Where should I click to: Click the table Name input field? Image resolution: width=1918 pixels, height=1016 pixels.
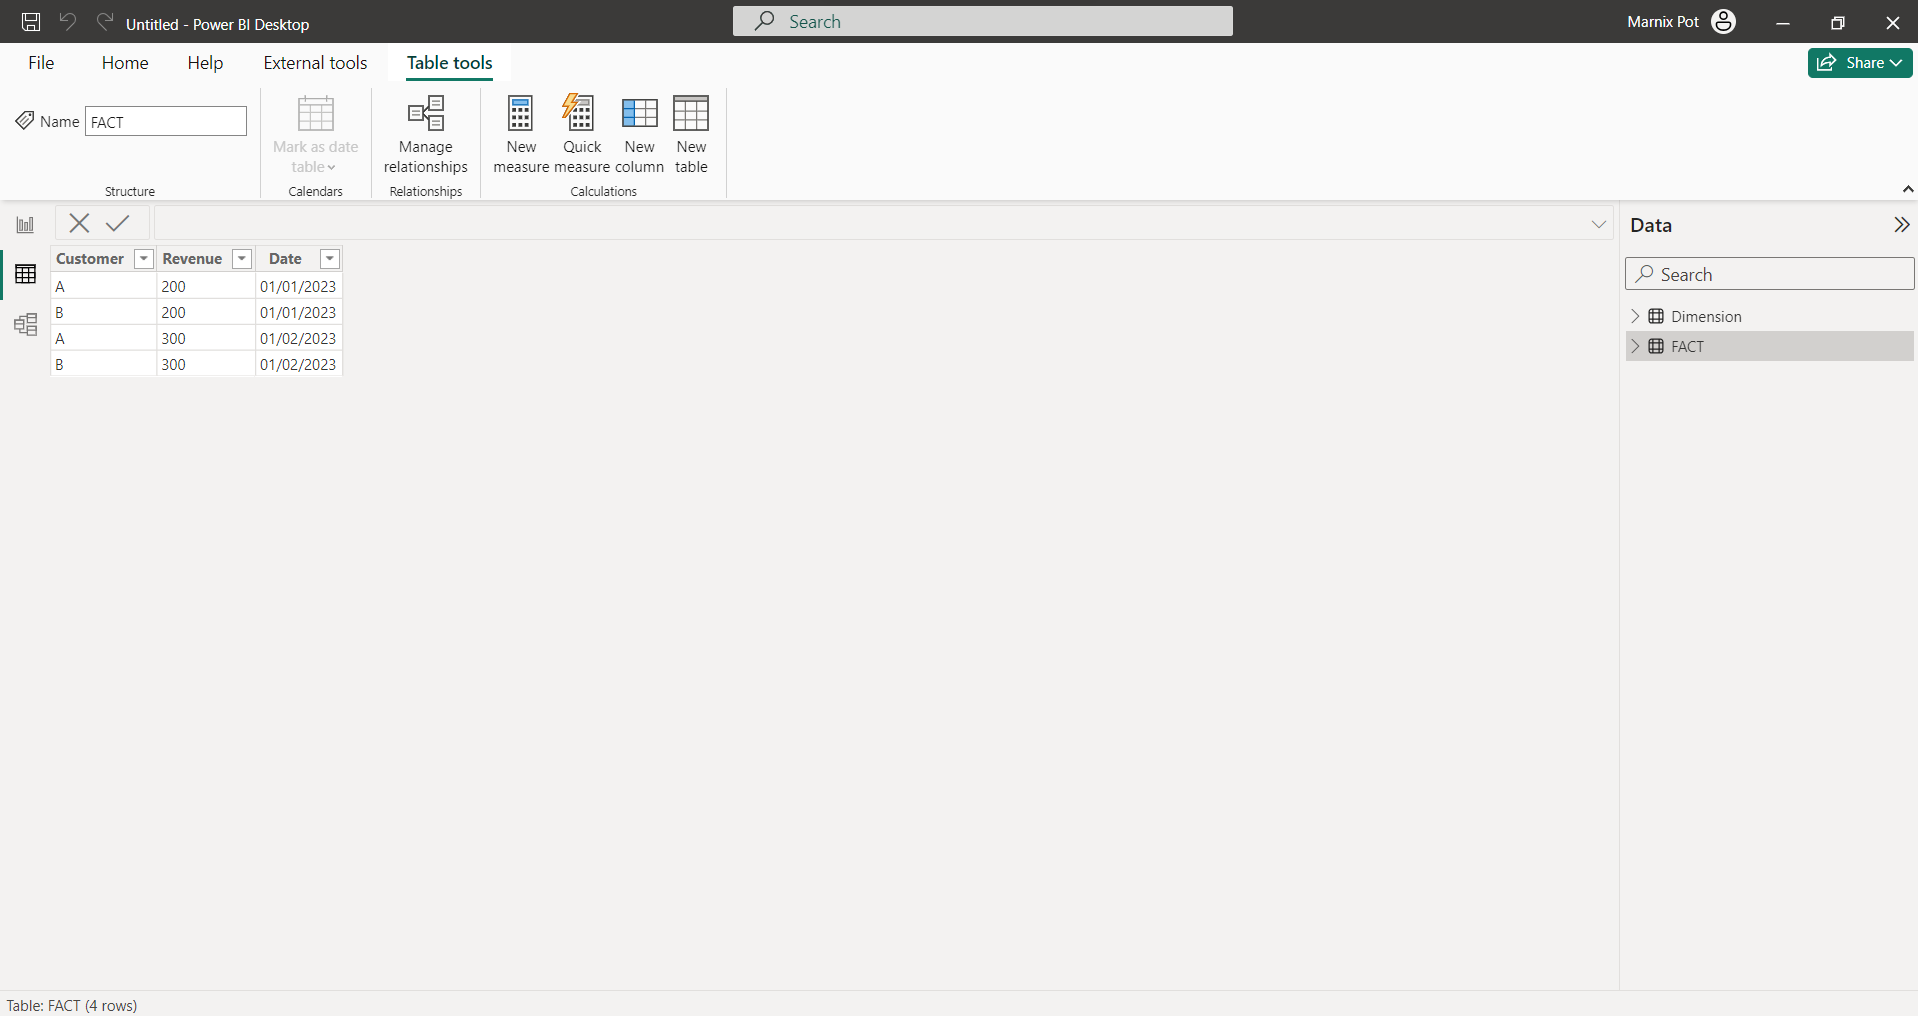[x=166, y=122]
